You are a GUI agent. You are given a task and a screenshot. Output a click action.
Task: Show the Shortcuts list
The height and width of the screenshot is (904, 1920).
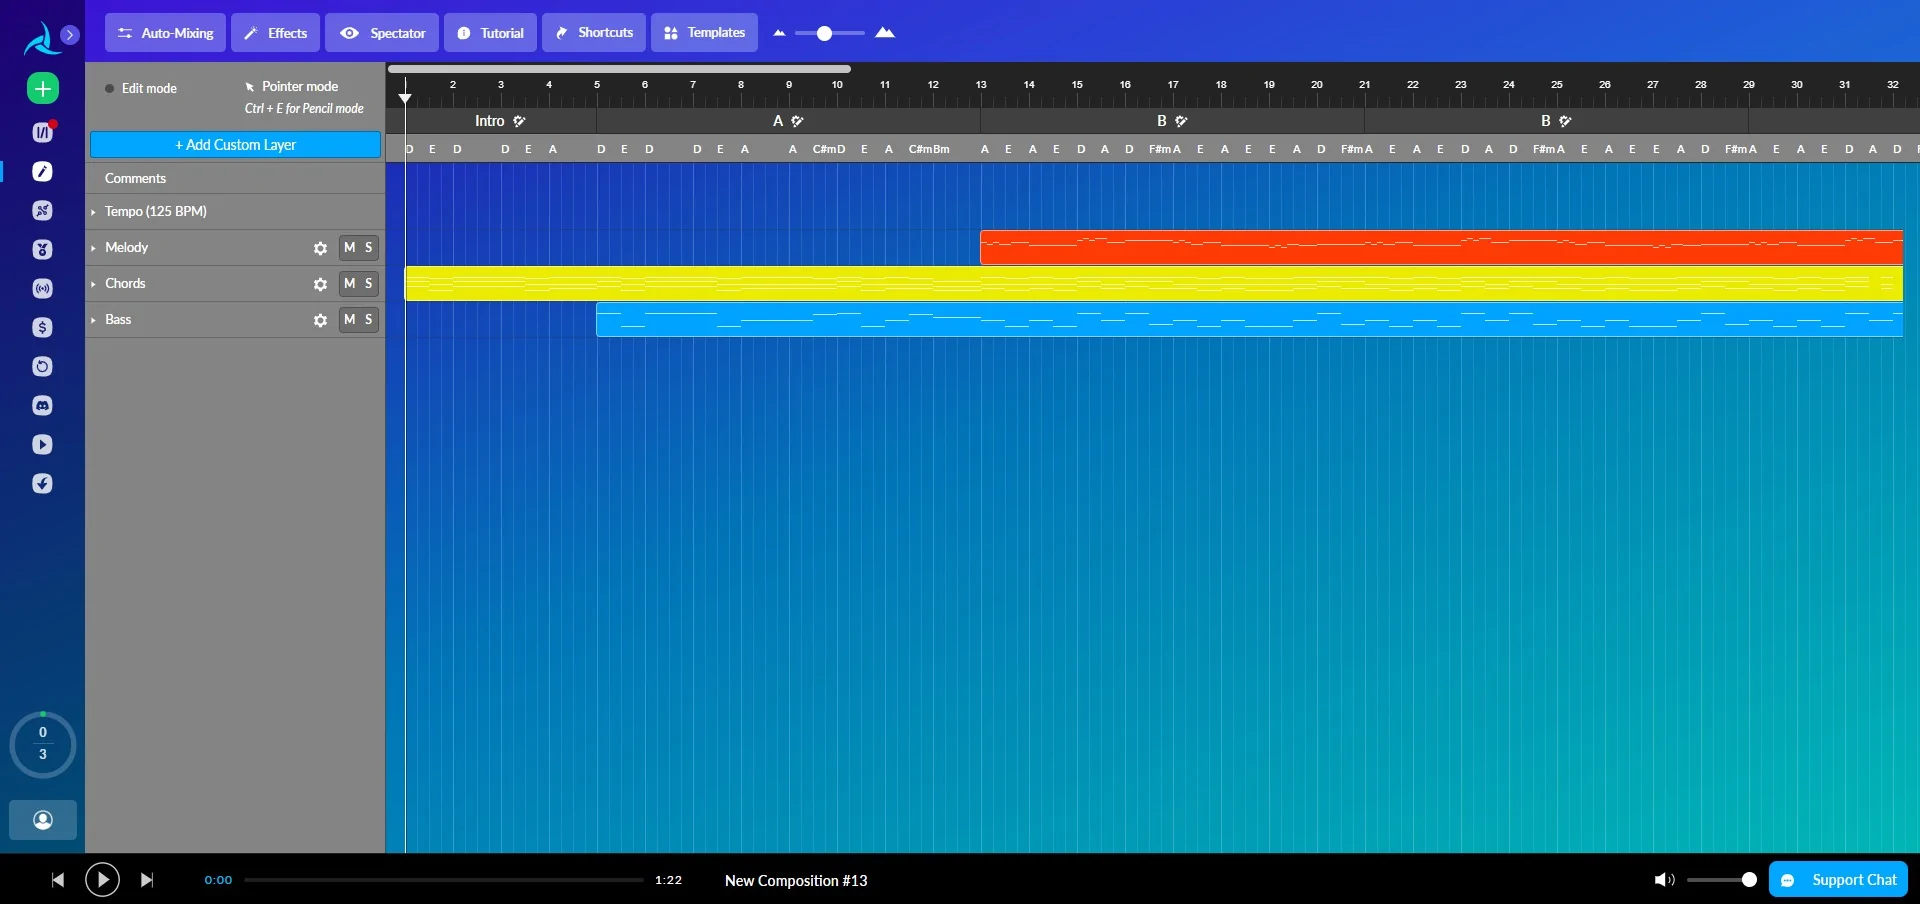point(594,33)
